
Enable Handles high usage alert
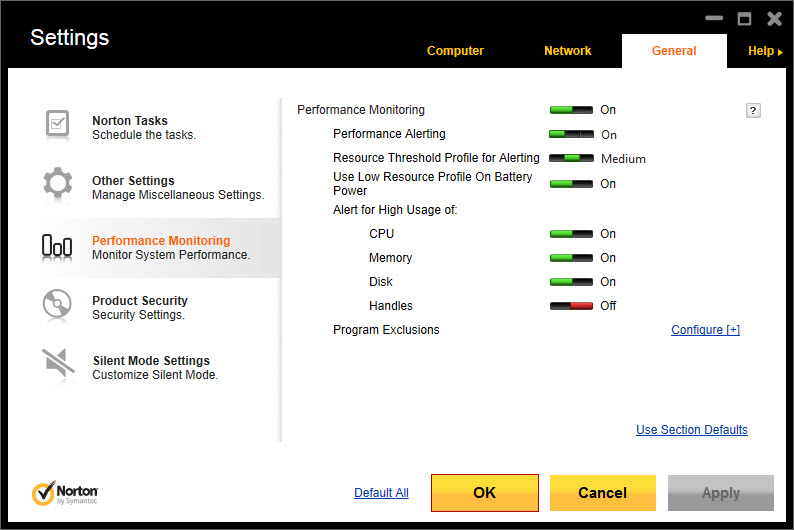click(571, 306)
